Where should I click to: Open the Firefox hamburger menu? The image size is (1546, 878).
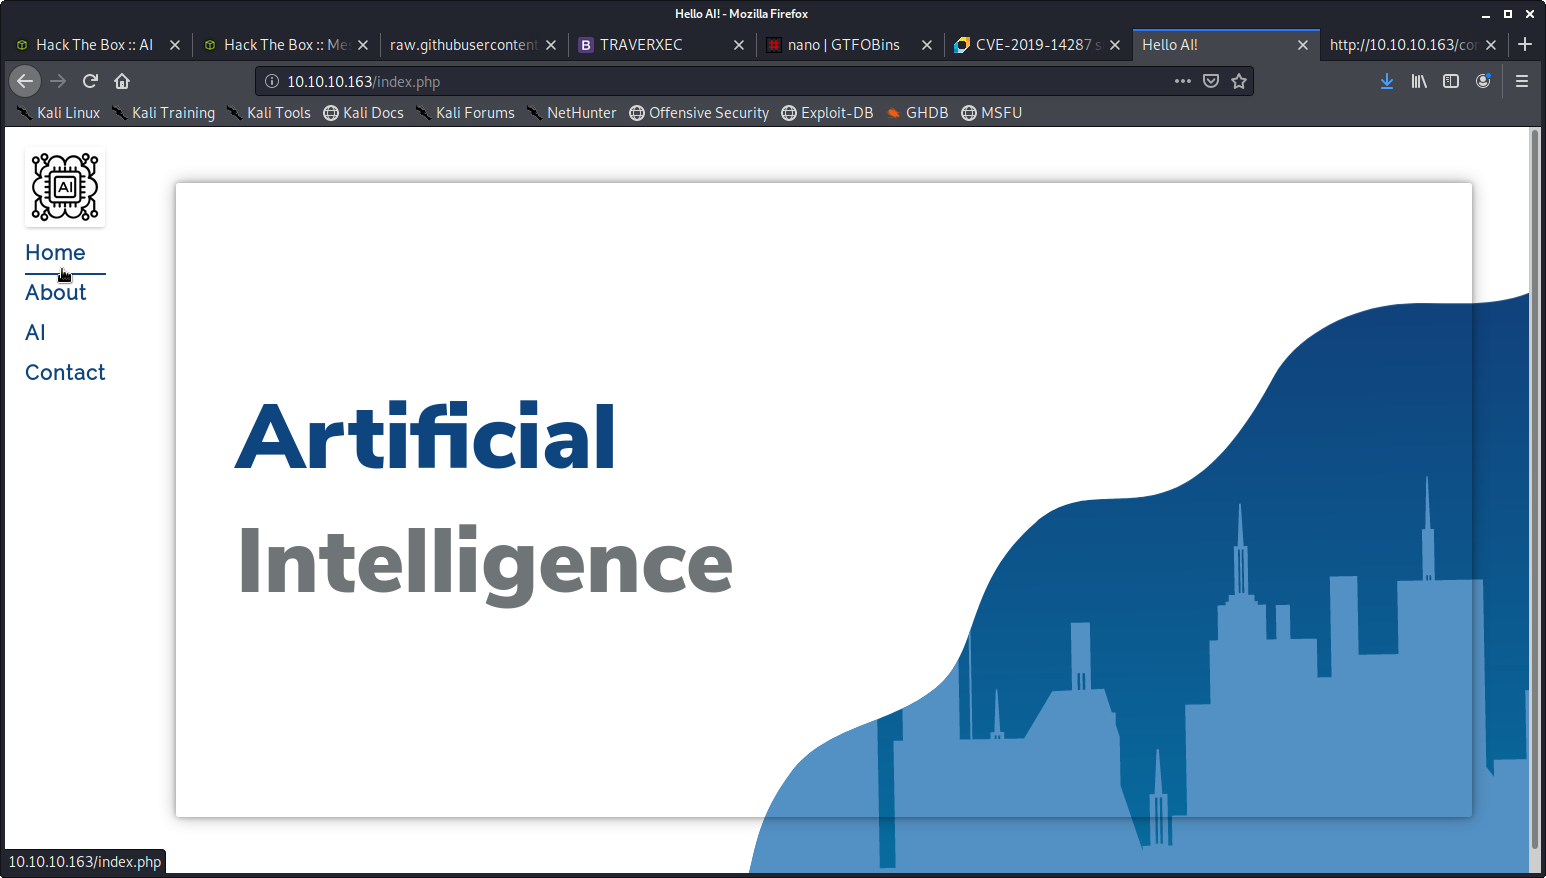pyautogui.click(x=1522, y=81)
